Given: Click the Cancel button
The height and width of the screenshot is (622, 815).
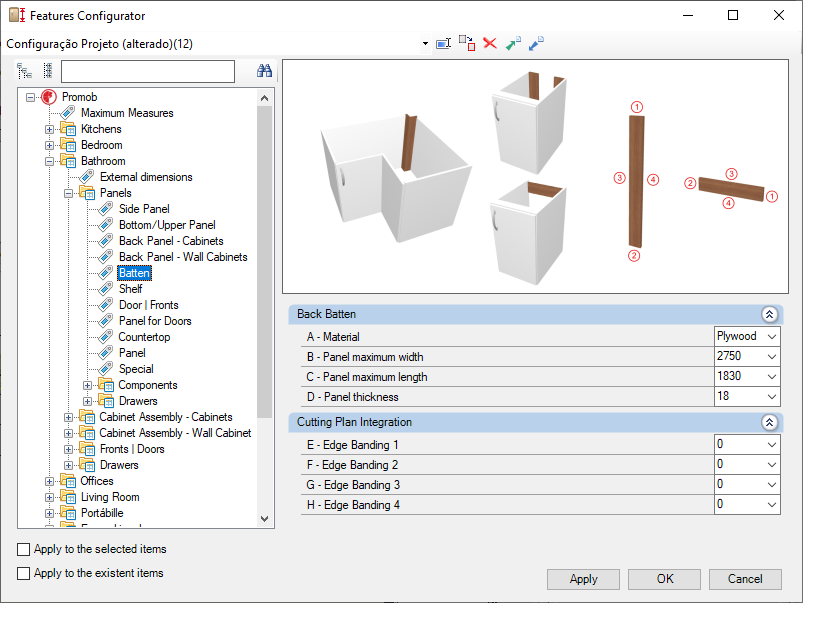Looking at the screenshot, I should [745, 579].
